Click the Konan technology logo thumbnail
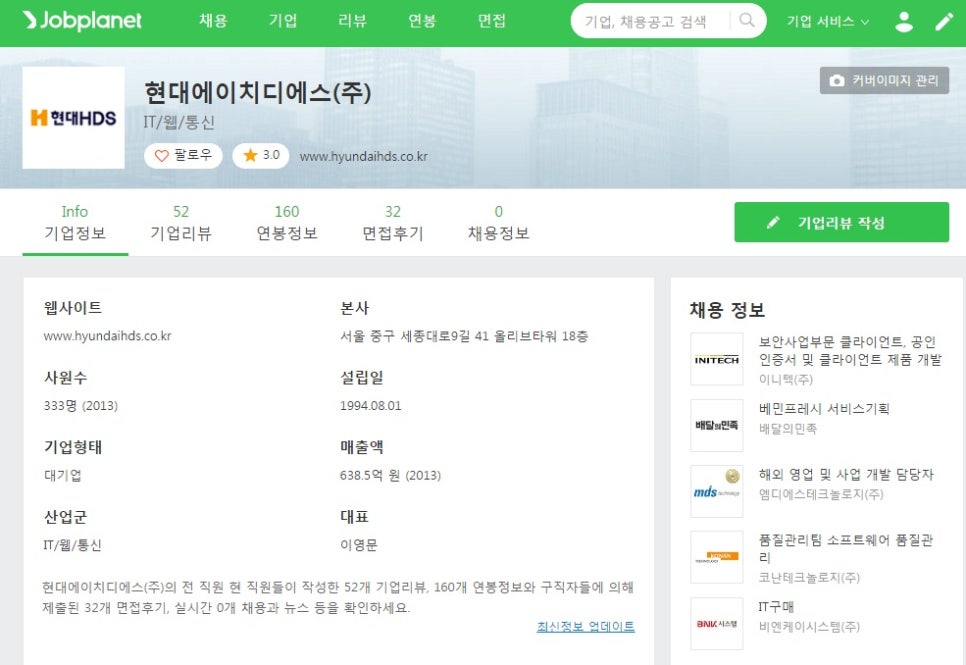The height and width of the screenshot is (665, 966). pyautogui.click(x=716, y=557)
